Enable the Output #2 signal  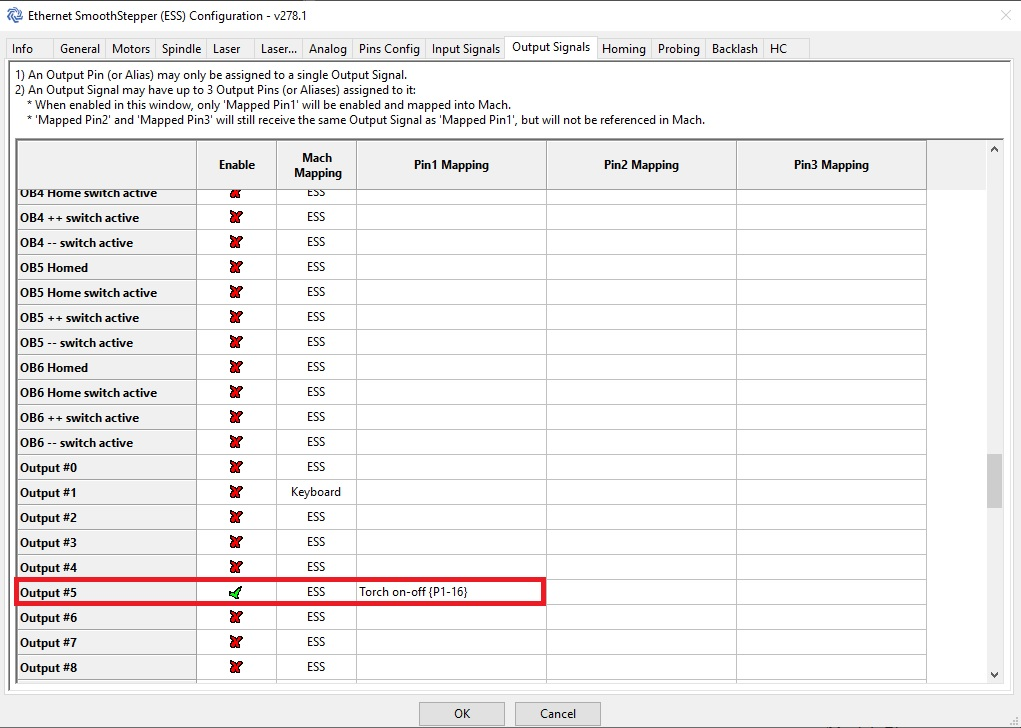click(236, 517)
